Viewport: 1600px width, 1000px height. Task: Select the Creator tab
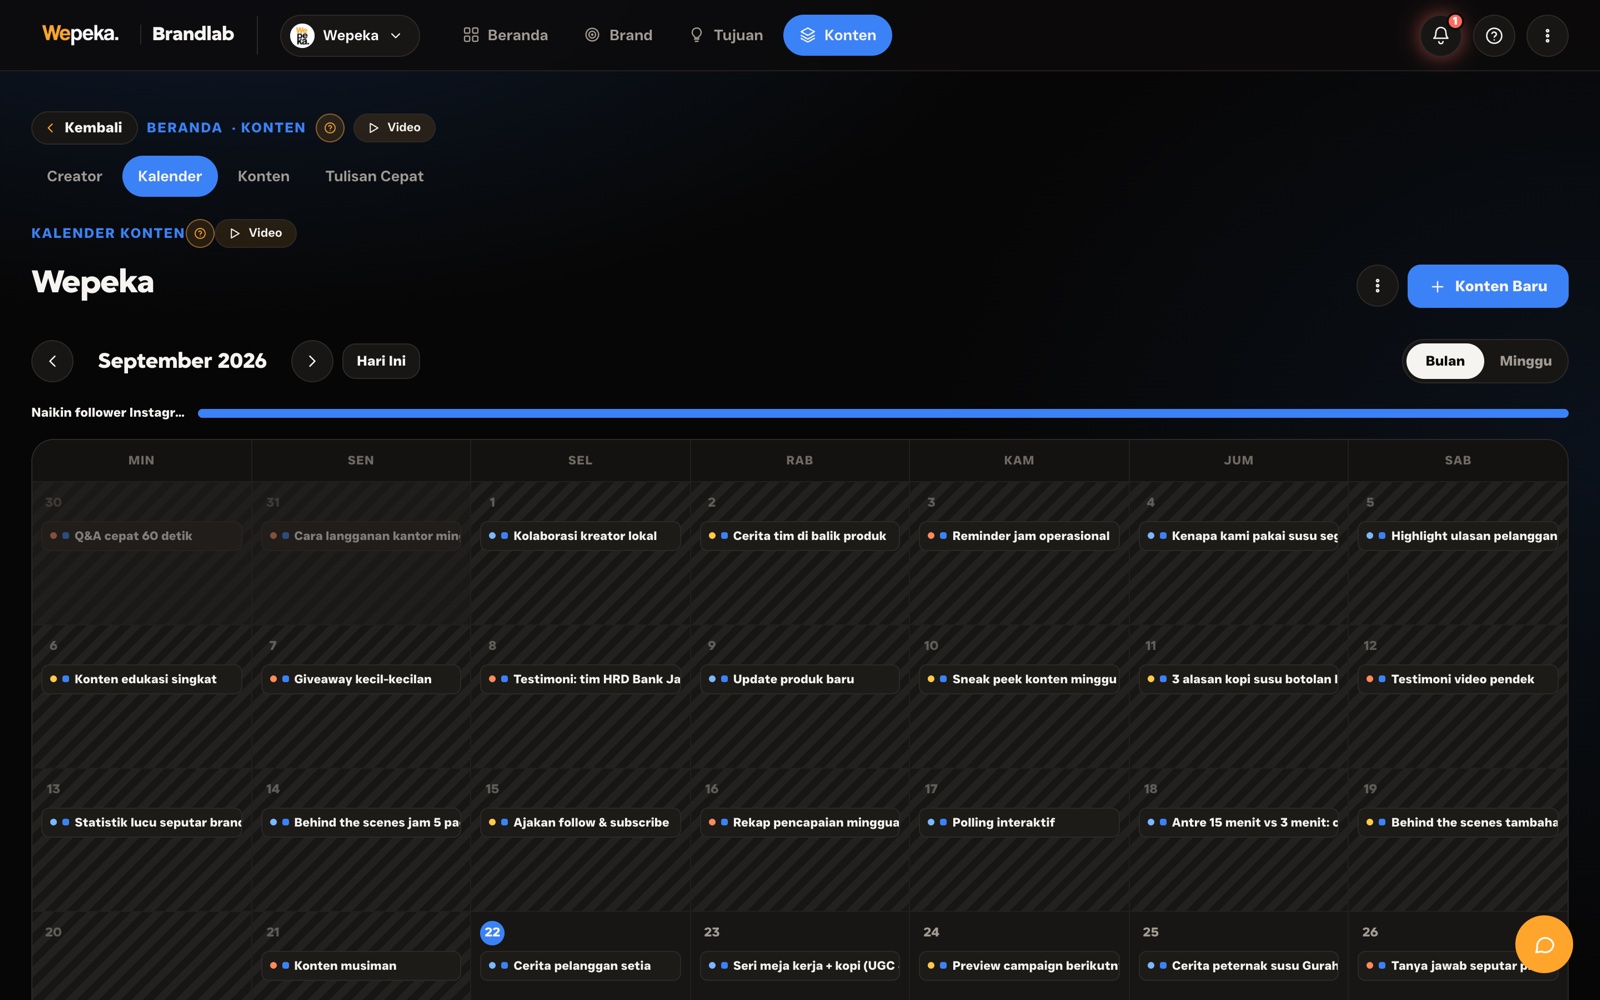[75, 176]
